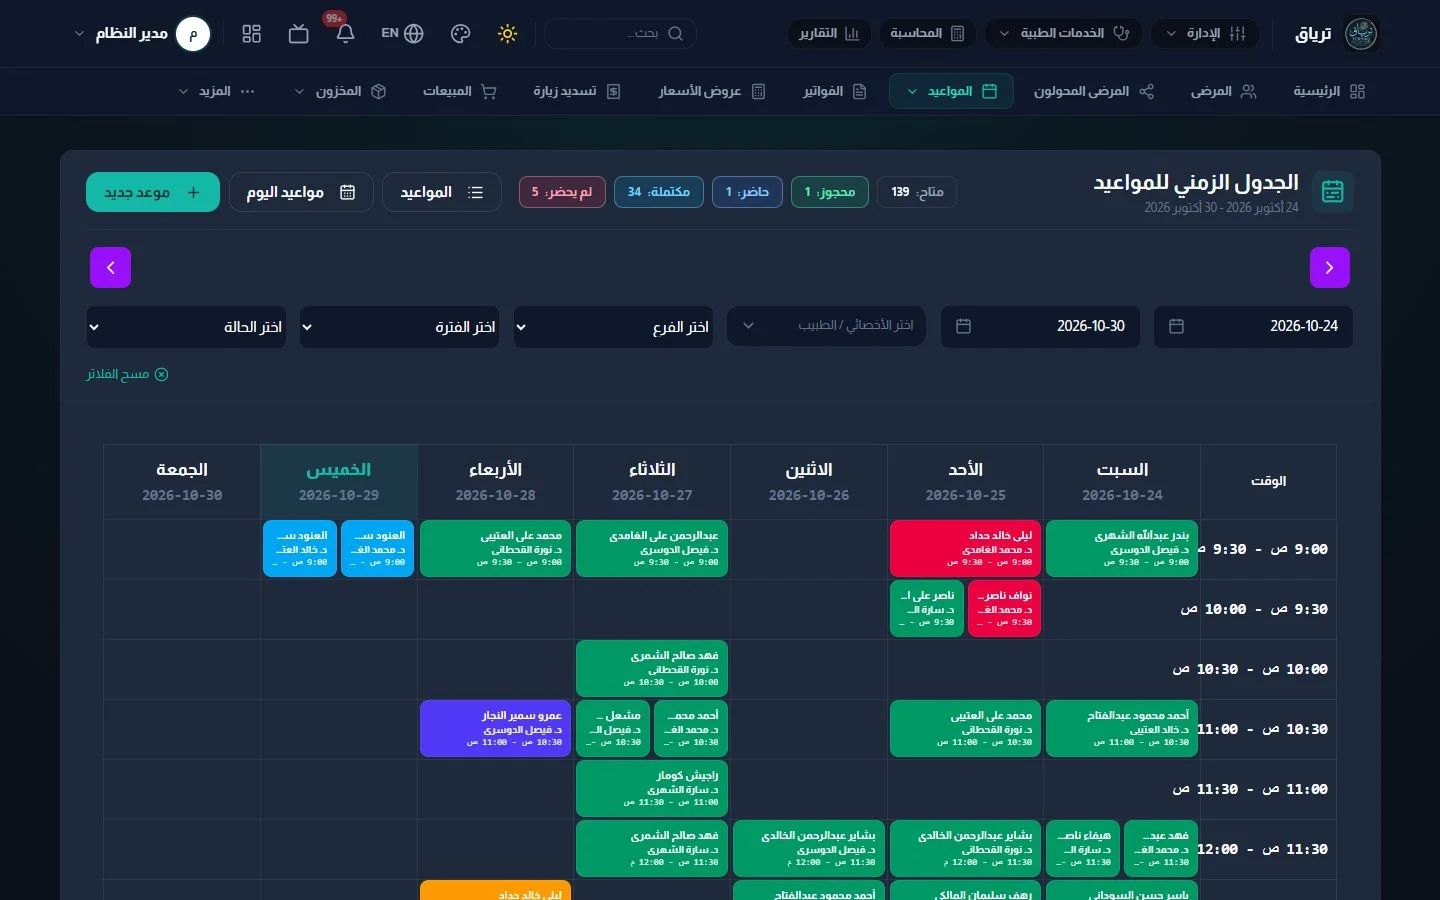The height and width of the screenshot is (900, 1440).
Task: Open the المحاسبة menu item
Action: coord(927,34)
